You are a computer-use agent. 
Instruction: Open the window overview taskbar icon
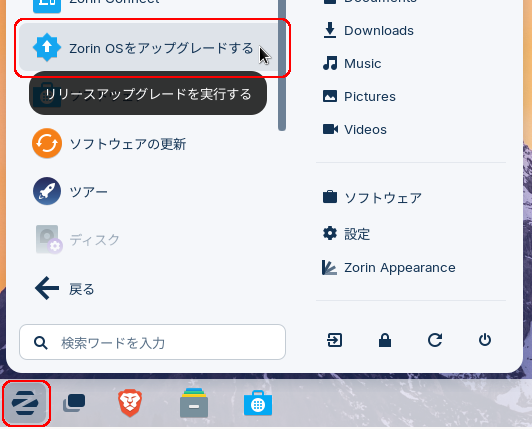coord(74,403)
